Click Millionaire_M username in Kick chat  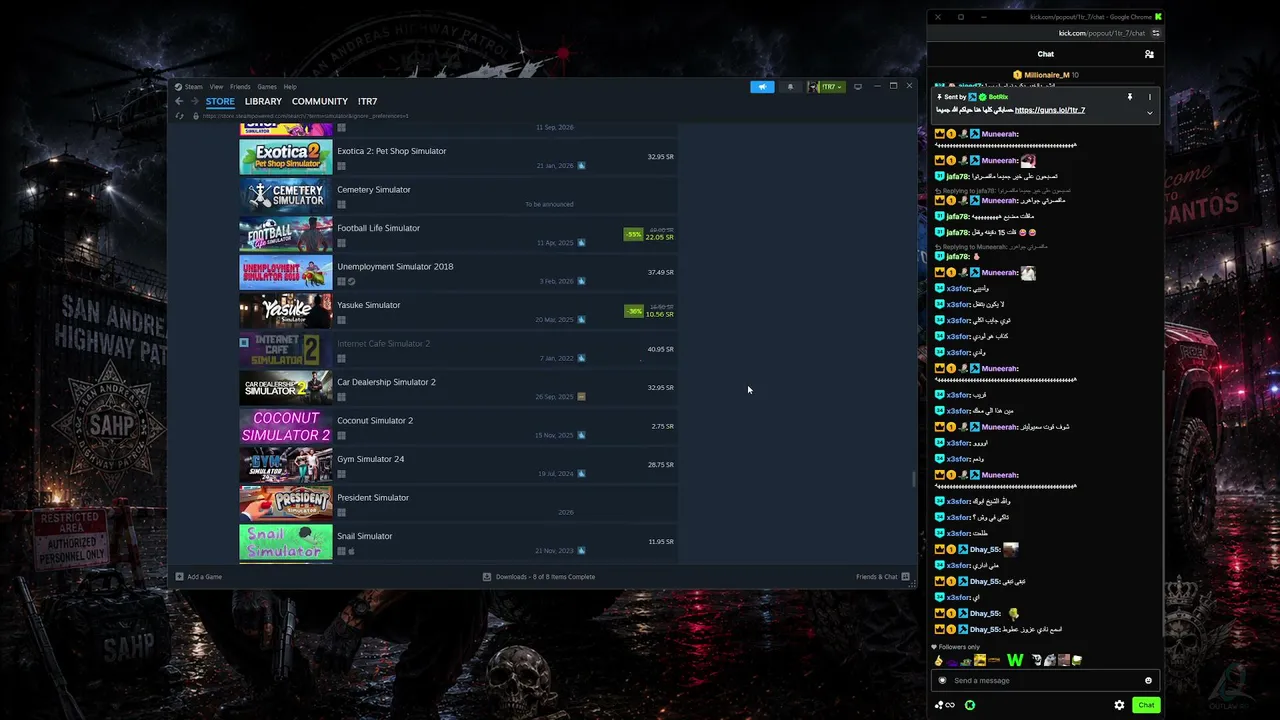click(x=1046, y=75)
